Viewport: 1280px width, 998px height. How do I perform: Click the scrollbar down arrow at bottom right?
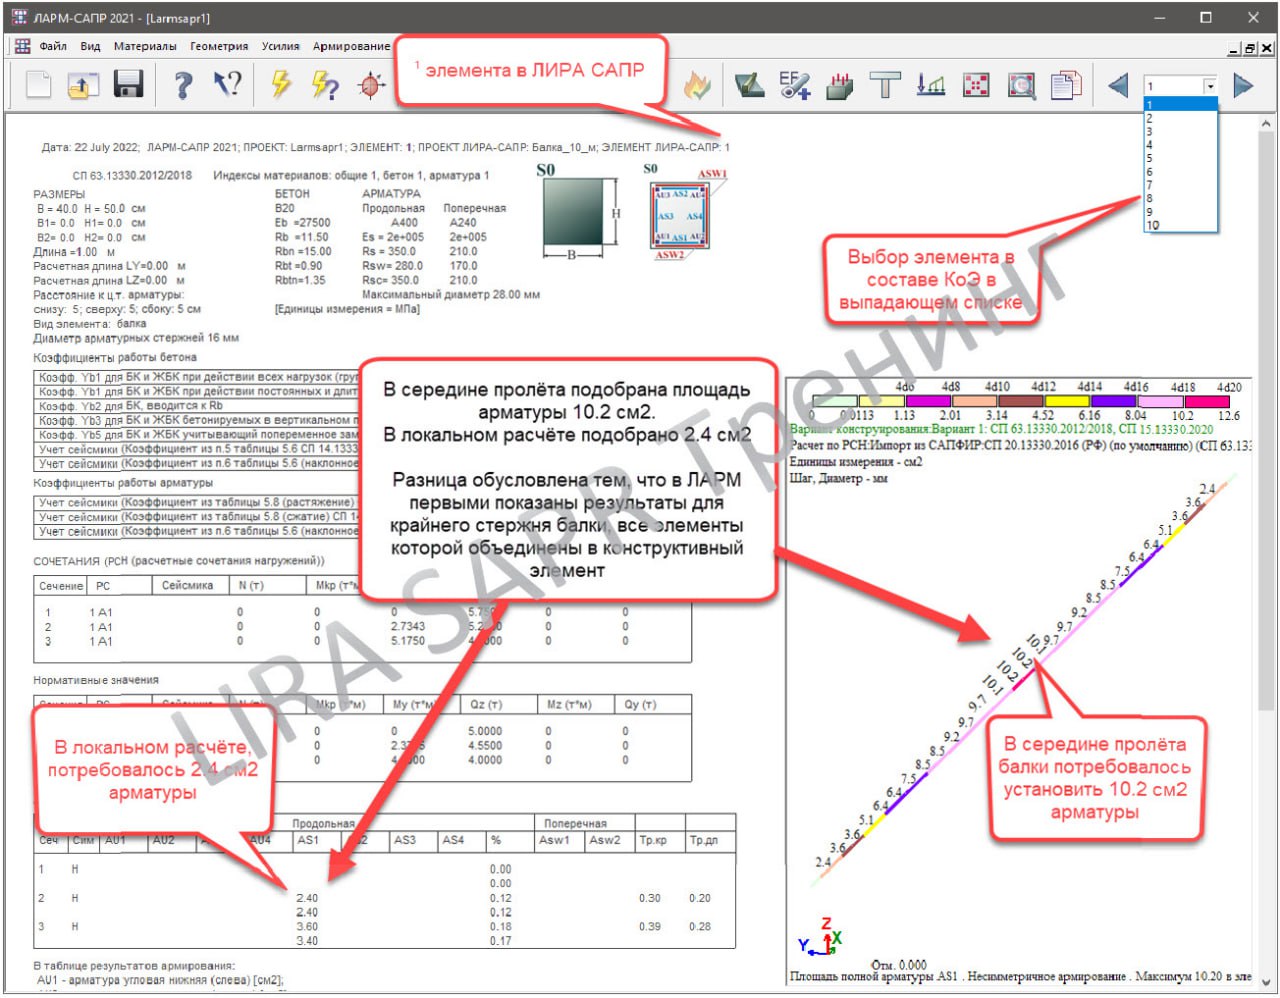pyautogui.click(x=1265, y=981)
